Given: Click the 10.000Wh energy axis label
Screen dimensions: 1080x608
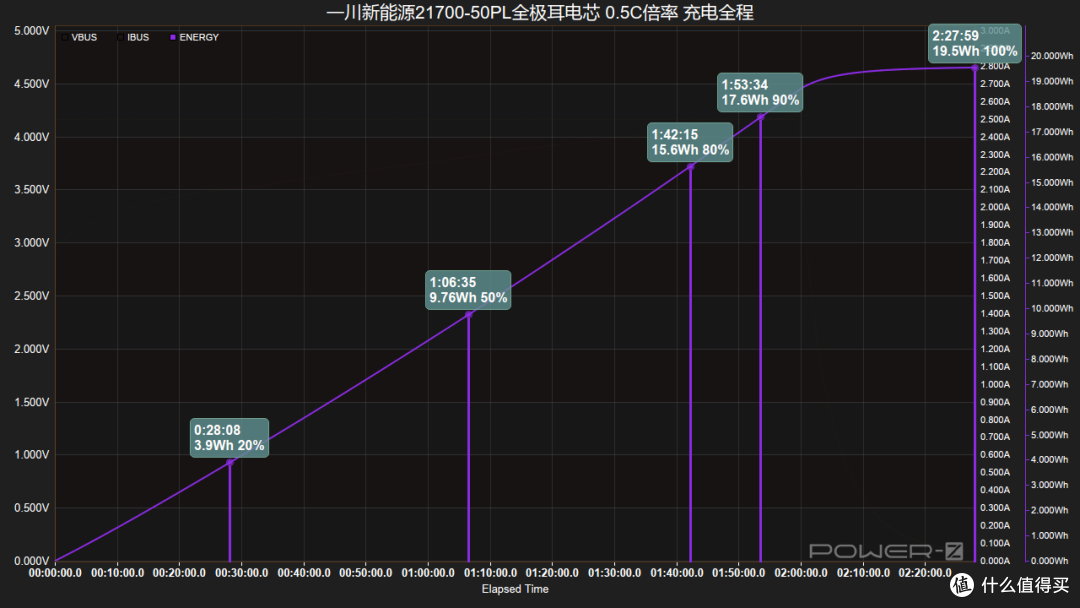Looking at the screenshot, I should click(1052, 308).
